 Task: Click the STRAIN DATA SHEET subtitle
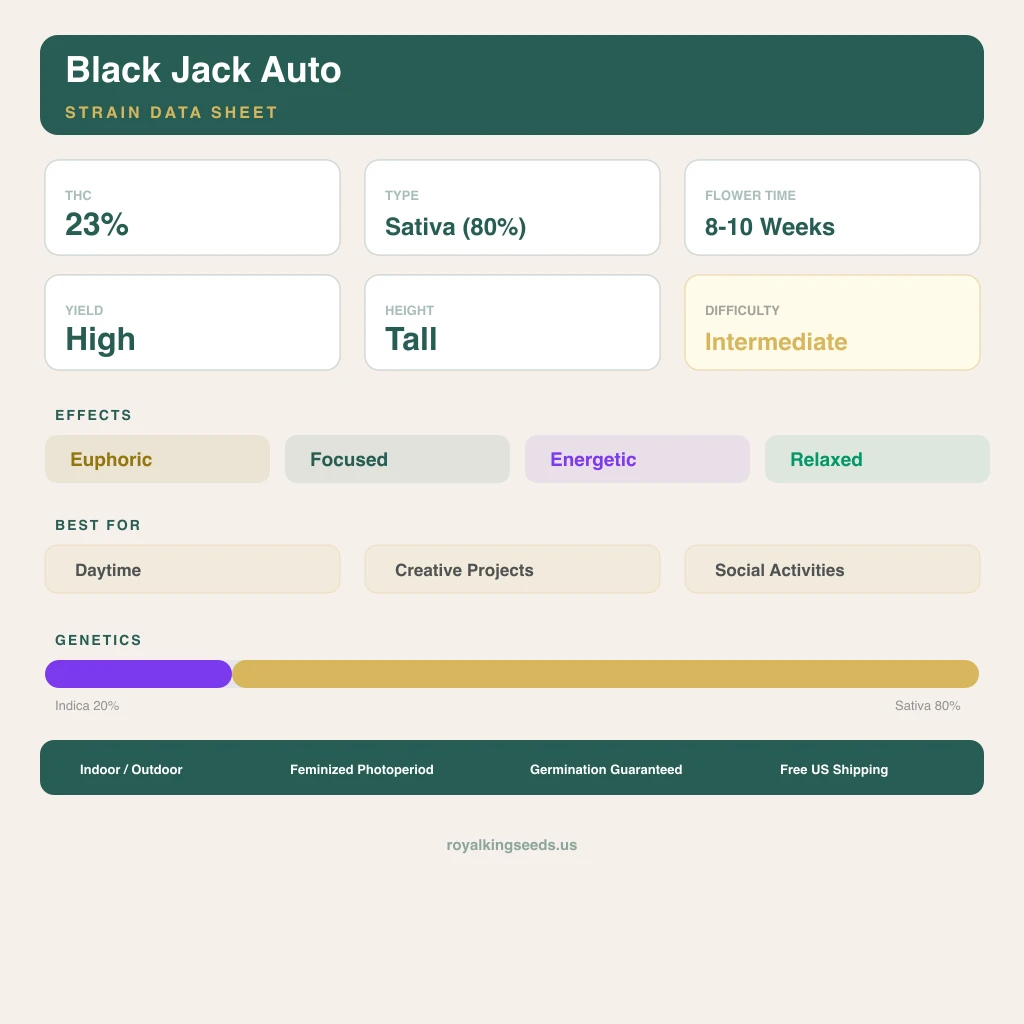pyautogui.click(x=171, y=112)
